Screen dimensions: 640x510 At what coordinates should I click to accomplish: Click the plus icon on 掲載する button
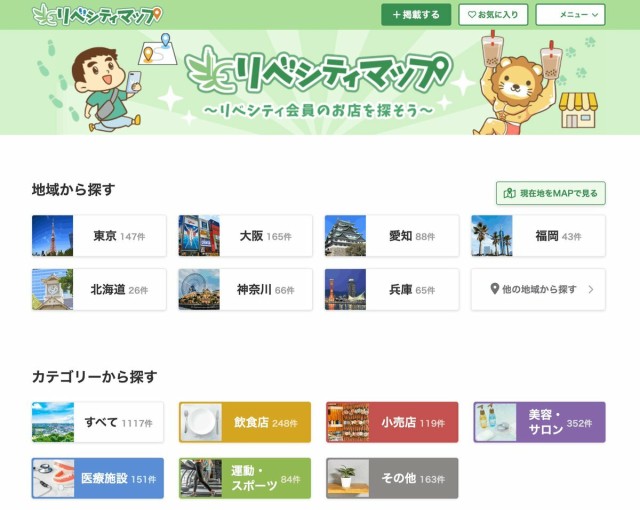coord(396,15)
